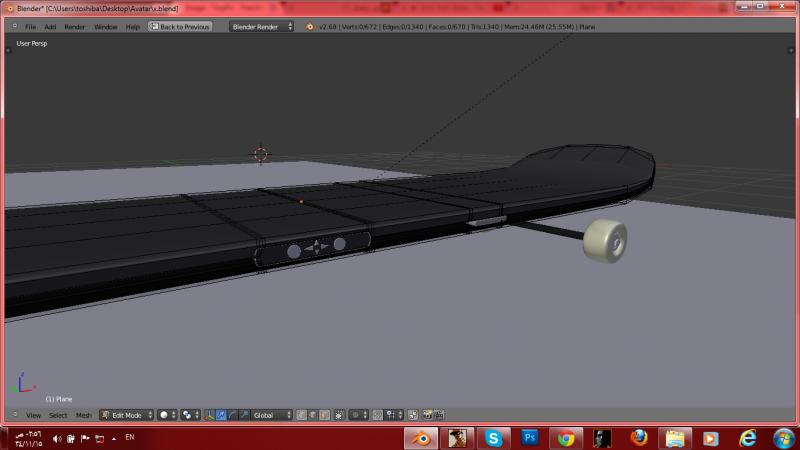Switch to edge select mode
800x450 pixels.
tap(313, 415)
